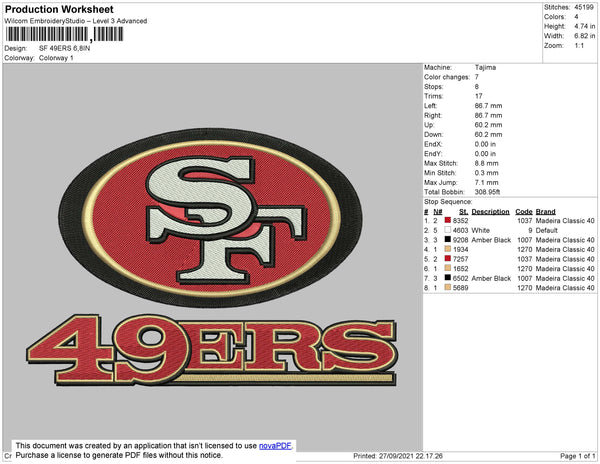Select the 'White' description in row 2
This screenshot has width=600, height=464.
click(480, 230)
